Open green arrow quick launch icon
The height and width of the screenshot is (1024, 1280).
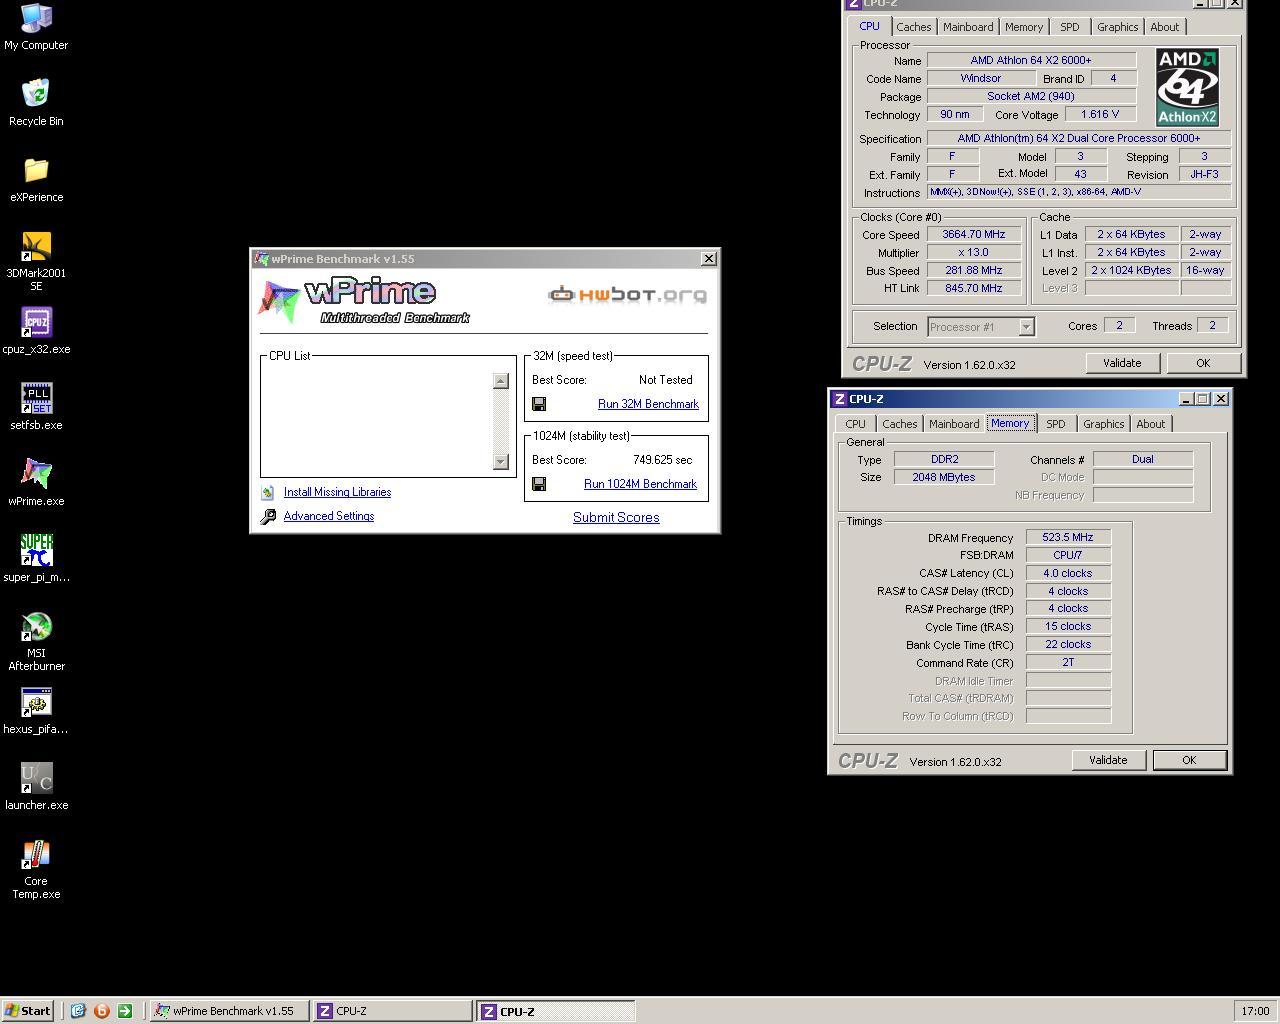pyautogui.click(x=125, y=1011)
